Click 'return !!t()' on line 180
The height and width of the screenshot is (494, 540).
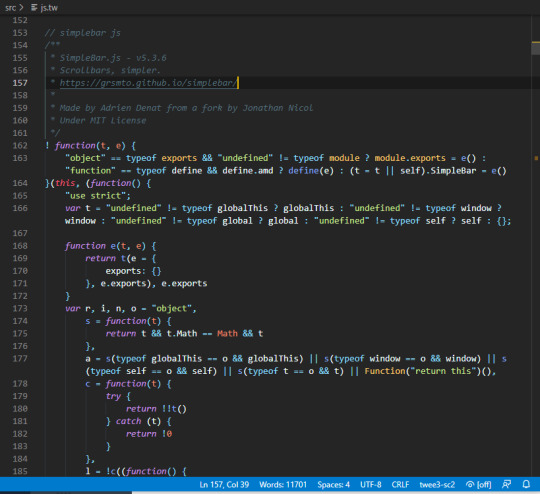pos(156,409)
